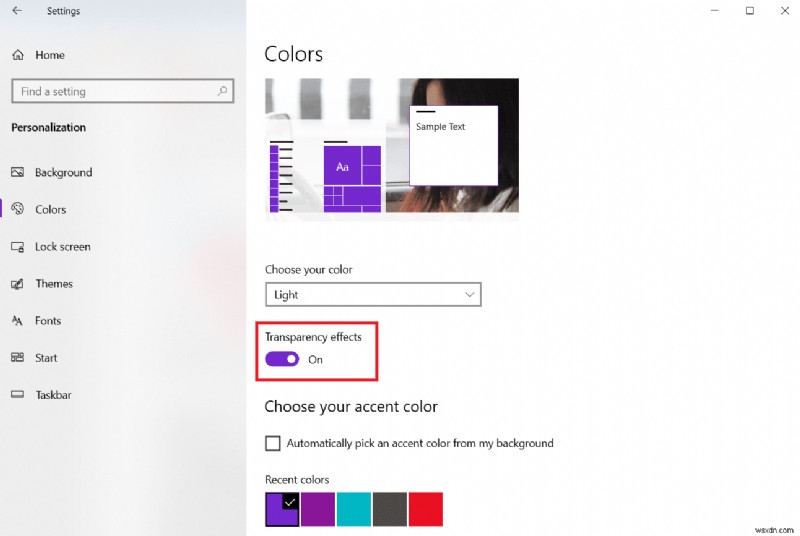The width and height of the screenshot is (800, 536).
Task: Click the Taskbar icon in sidebar
Action: tap(17, 394)
